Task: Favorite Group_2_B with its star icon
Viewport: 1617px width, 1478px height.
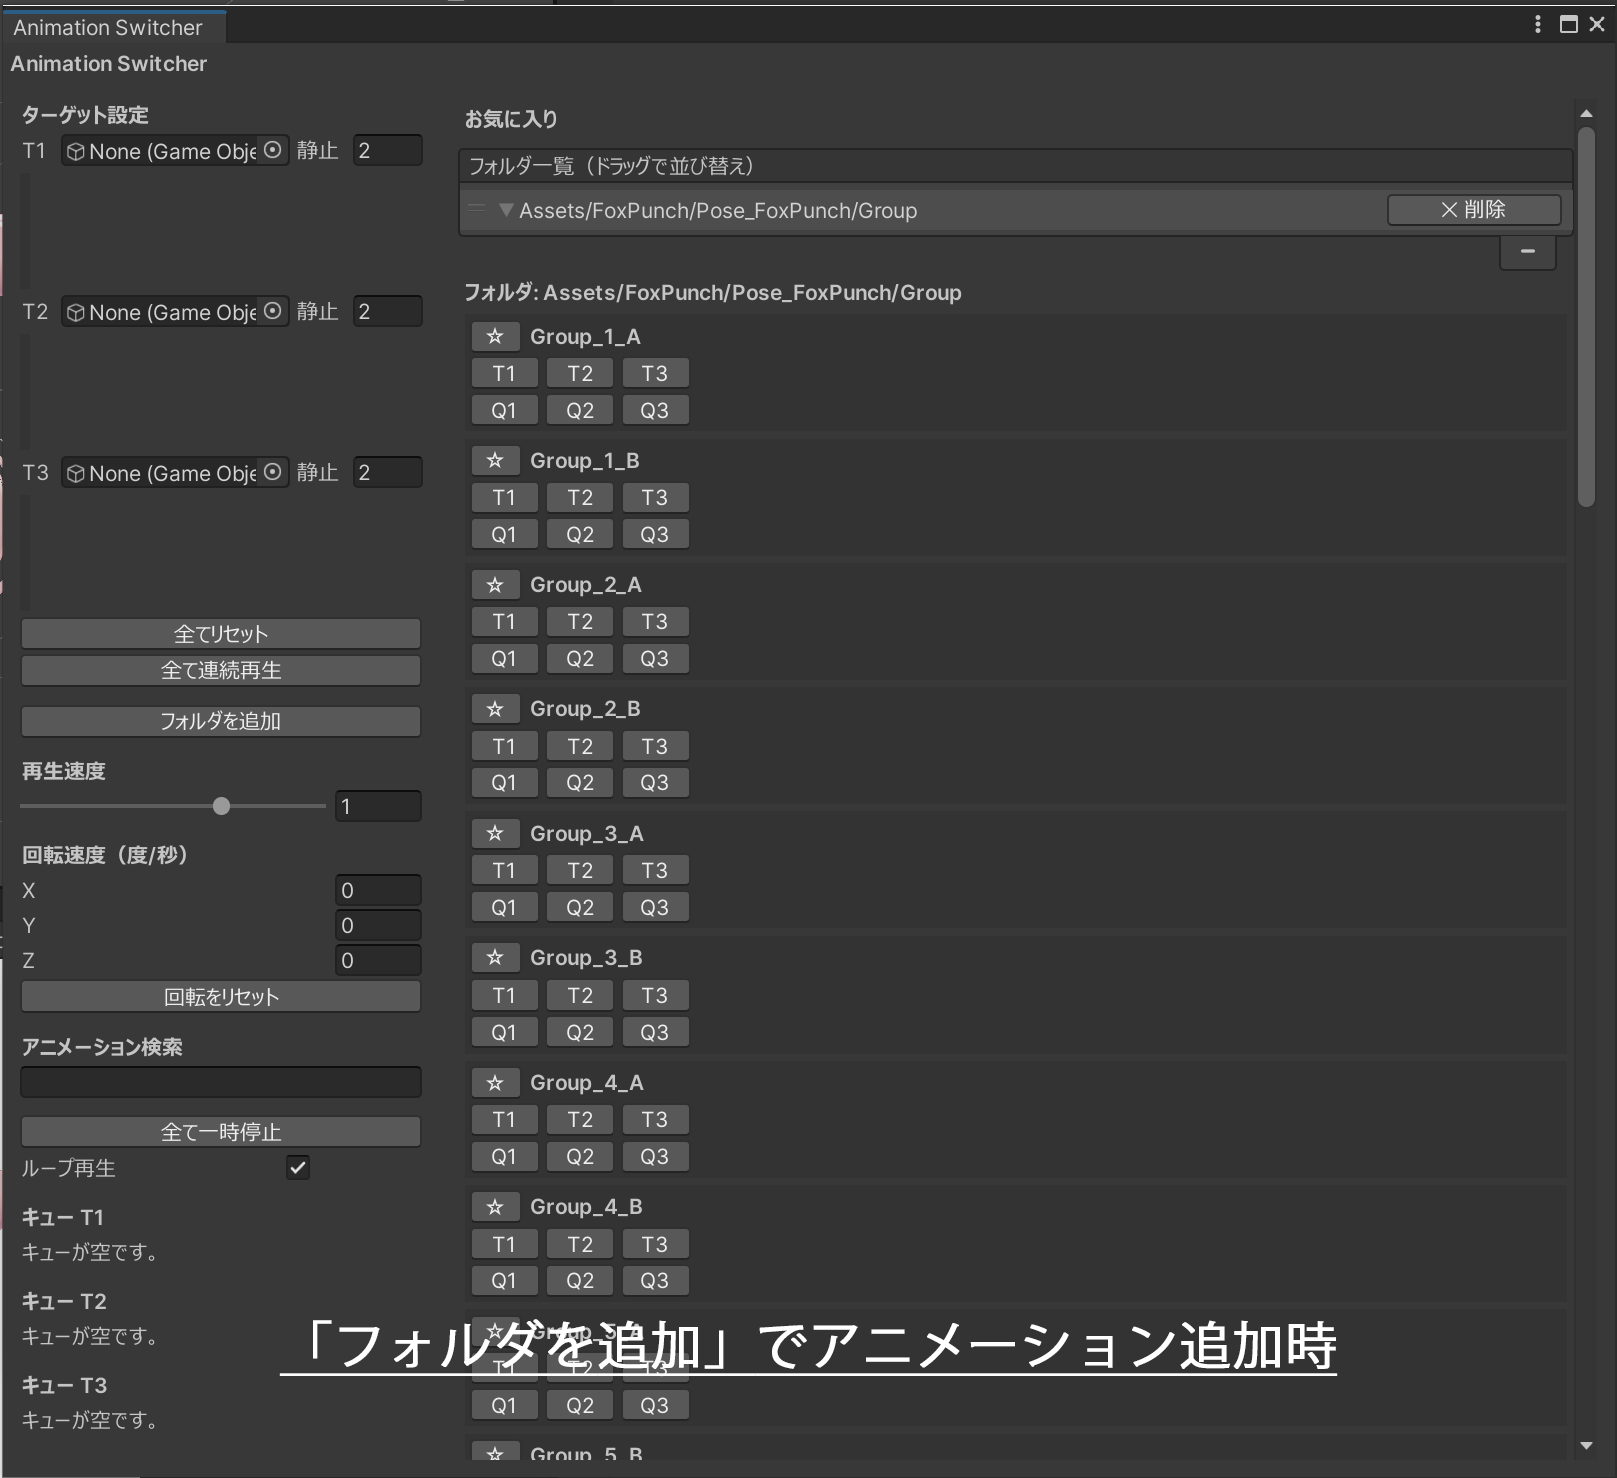Action: (x=496, y=708)
